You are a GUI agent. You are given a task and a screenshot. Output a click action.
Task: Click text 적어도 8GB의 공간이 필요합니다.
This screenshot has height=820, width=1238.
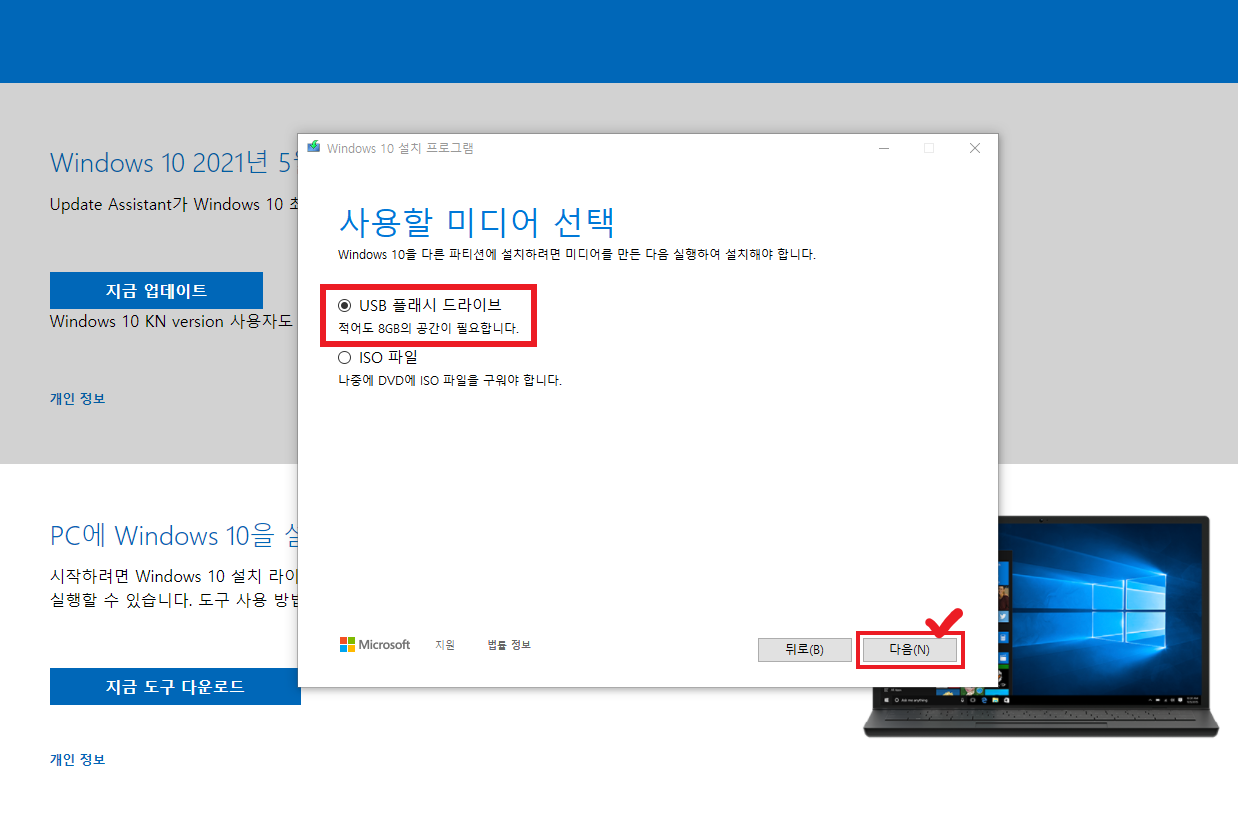429,329
